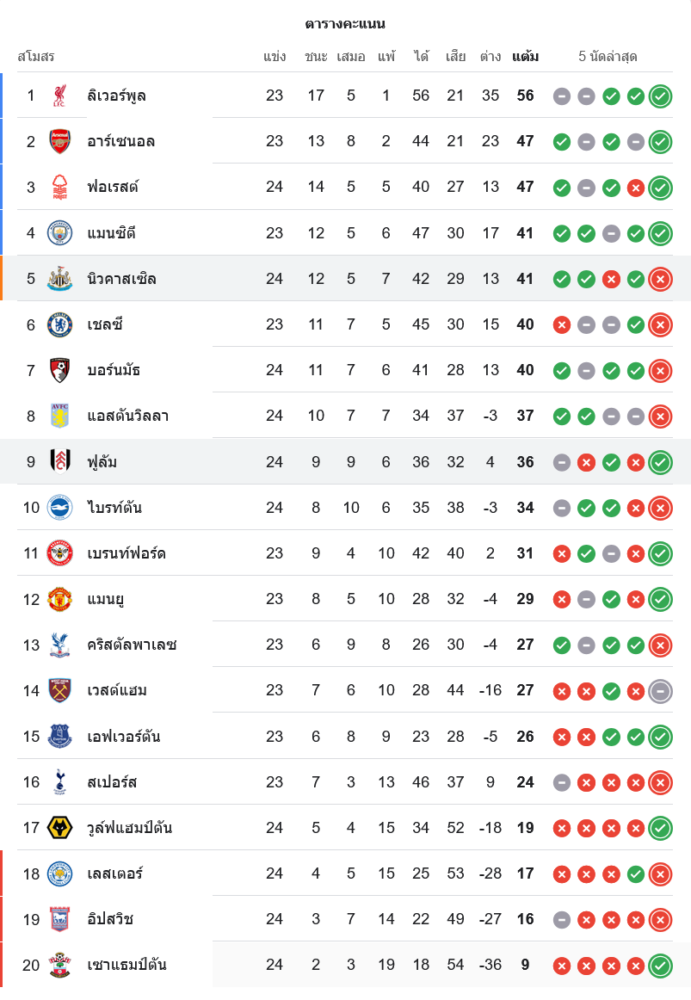Viewport: 691px width, 1000px height.
Task: Click West Ham's latest match draw indicator
Action: [660, 691]
